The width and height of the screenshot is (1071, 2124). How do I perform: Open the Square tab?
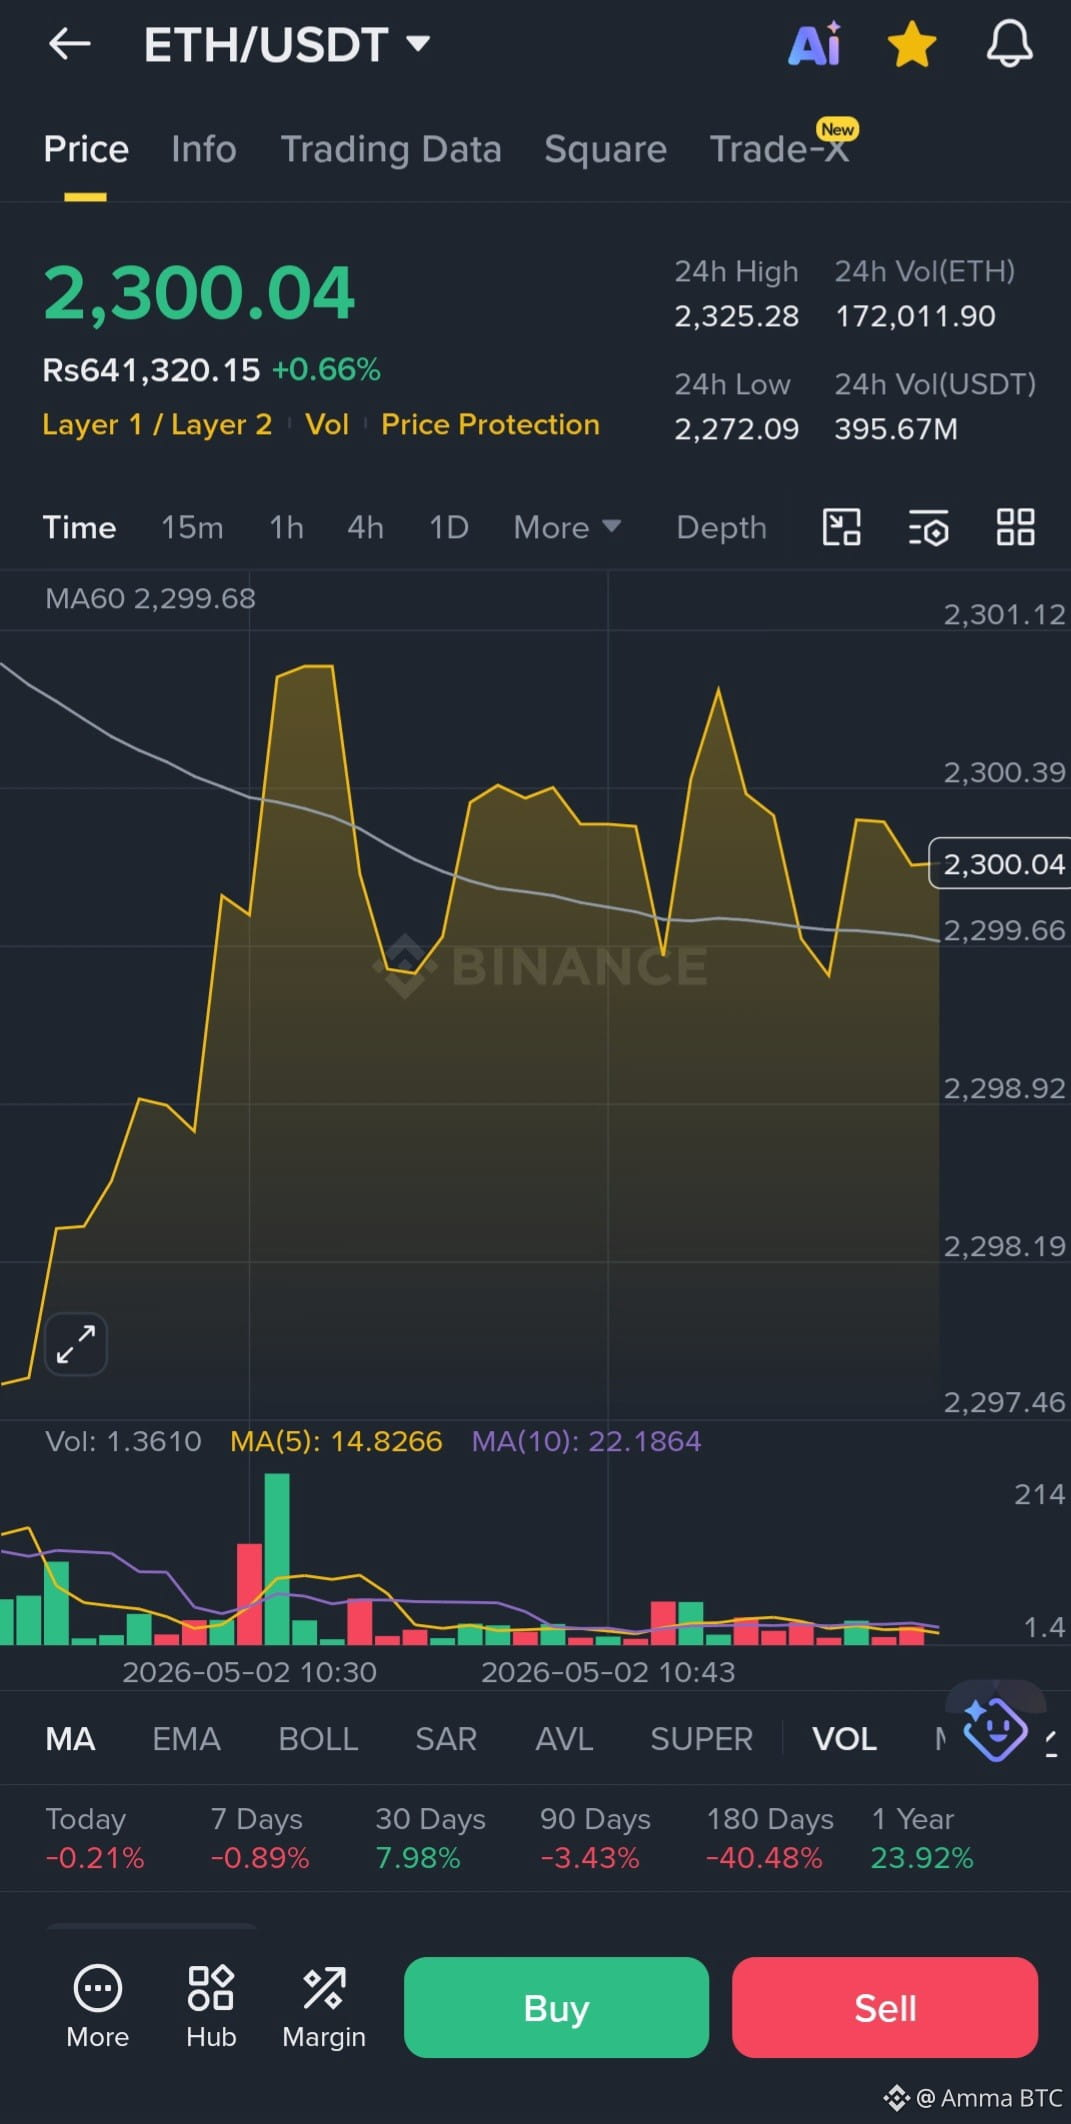[605, 149]
